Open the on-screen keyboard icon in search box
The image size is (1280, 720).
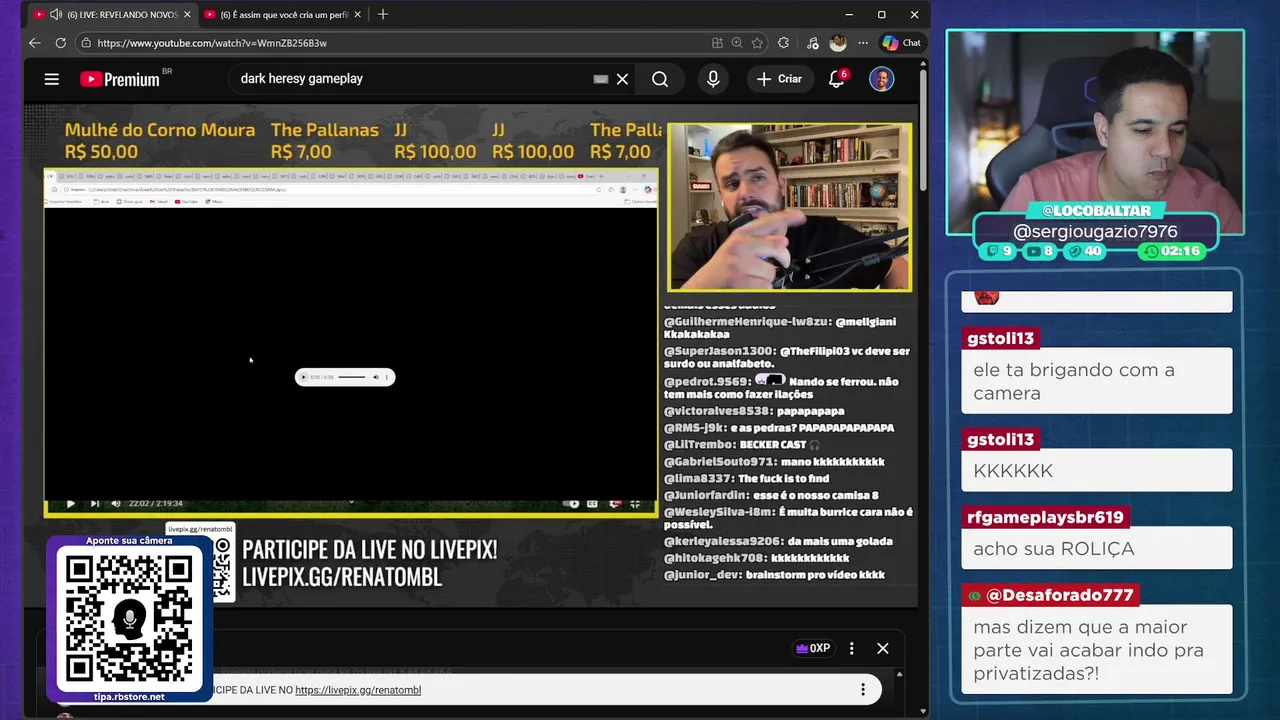(601, 79)
